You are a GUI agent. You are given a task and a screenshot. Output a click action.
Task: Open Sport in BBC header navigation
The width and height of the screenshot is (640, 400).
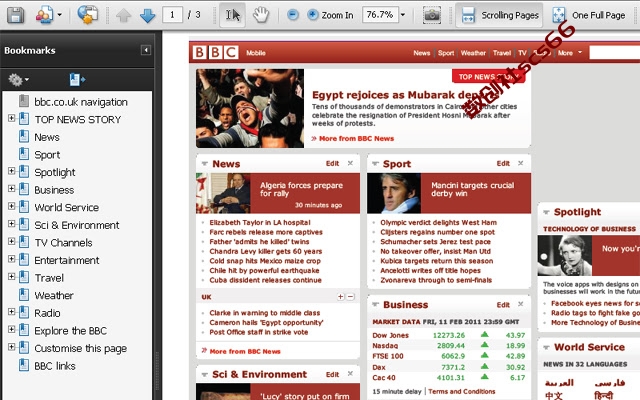pos(446,53)
